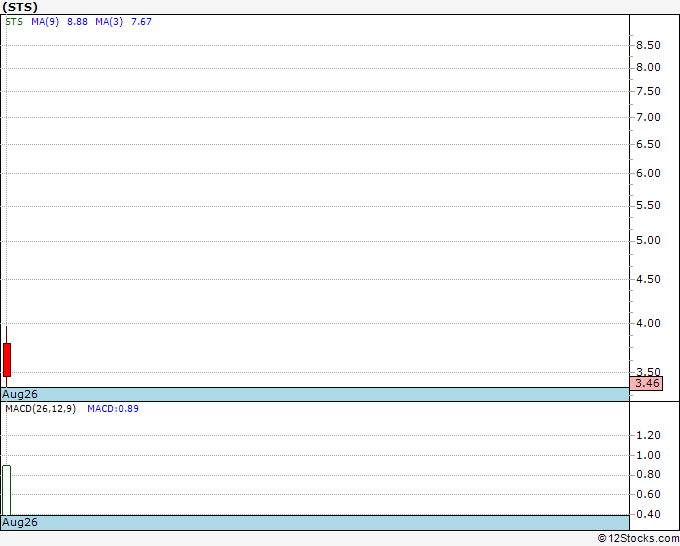Click the 5.00 price axis label
Image resolution: width=680 pixels, height=546 pixels.
[x=648, y=240]
